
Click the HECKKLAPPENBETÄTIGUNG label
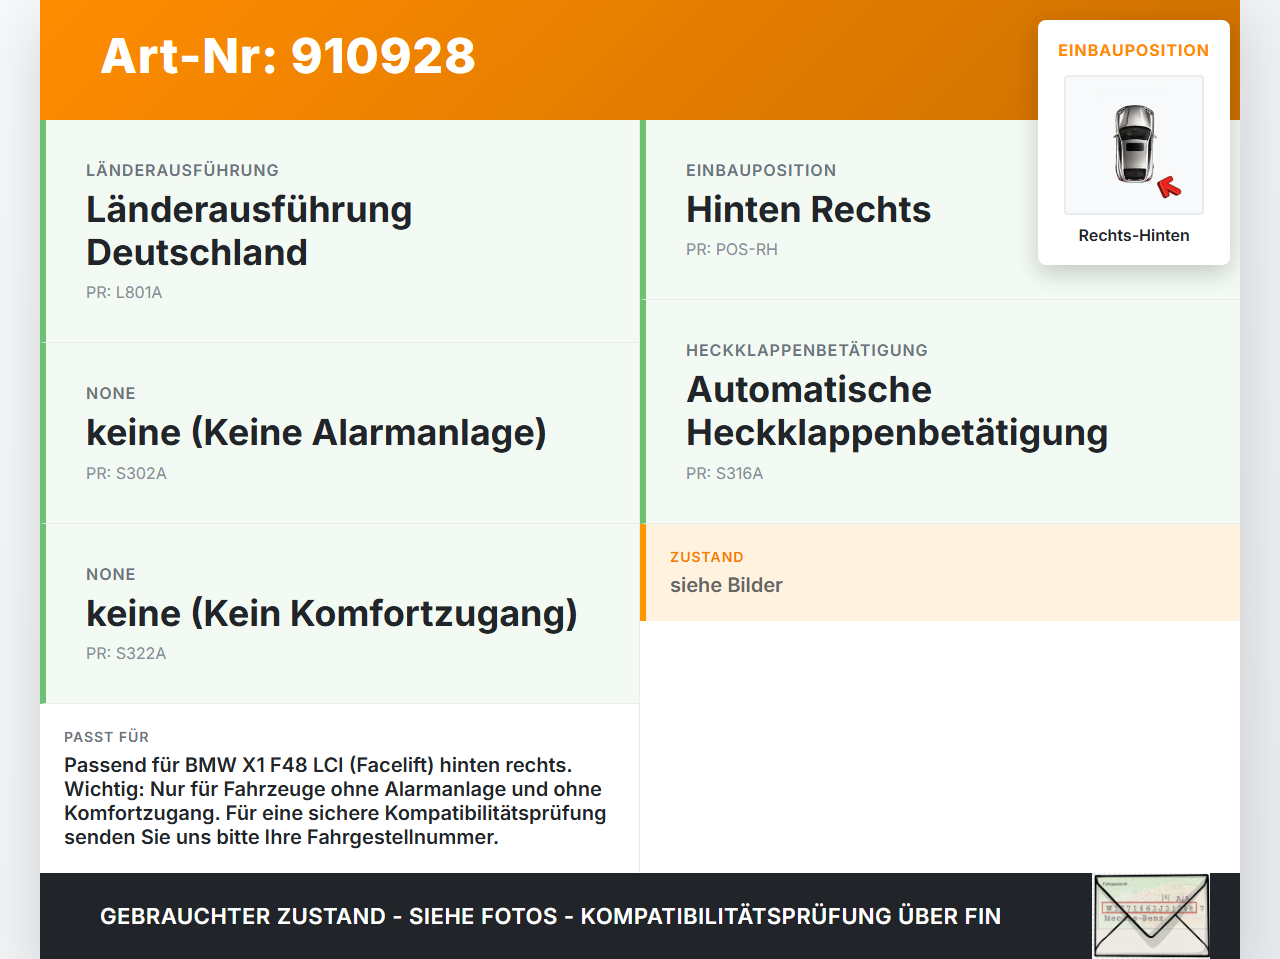[x=807, y=350]
